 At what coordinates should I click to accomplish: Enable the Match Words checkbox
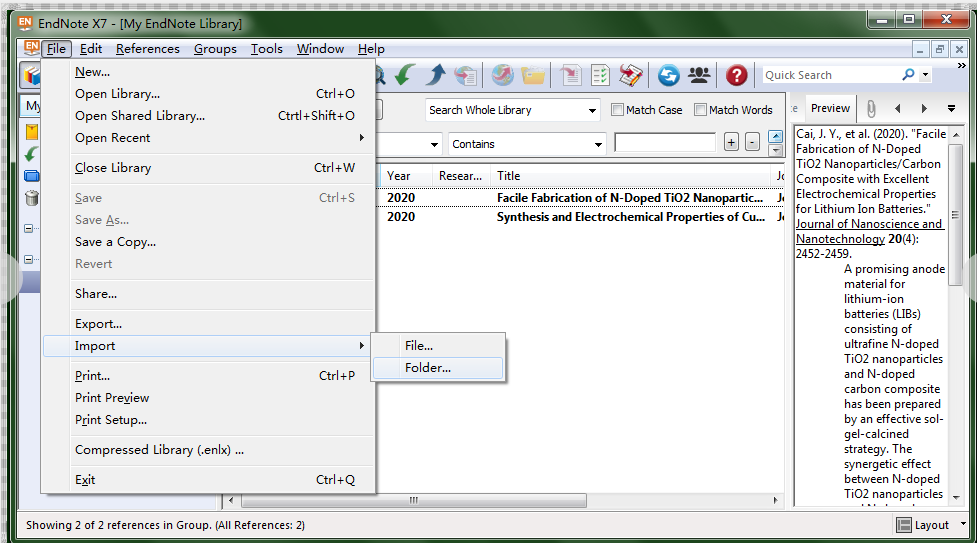[x=700, y=110]
